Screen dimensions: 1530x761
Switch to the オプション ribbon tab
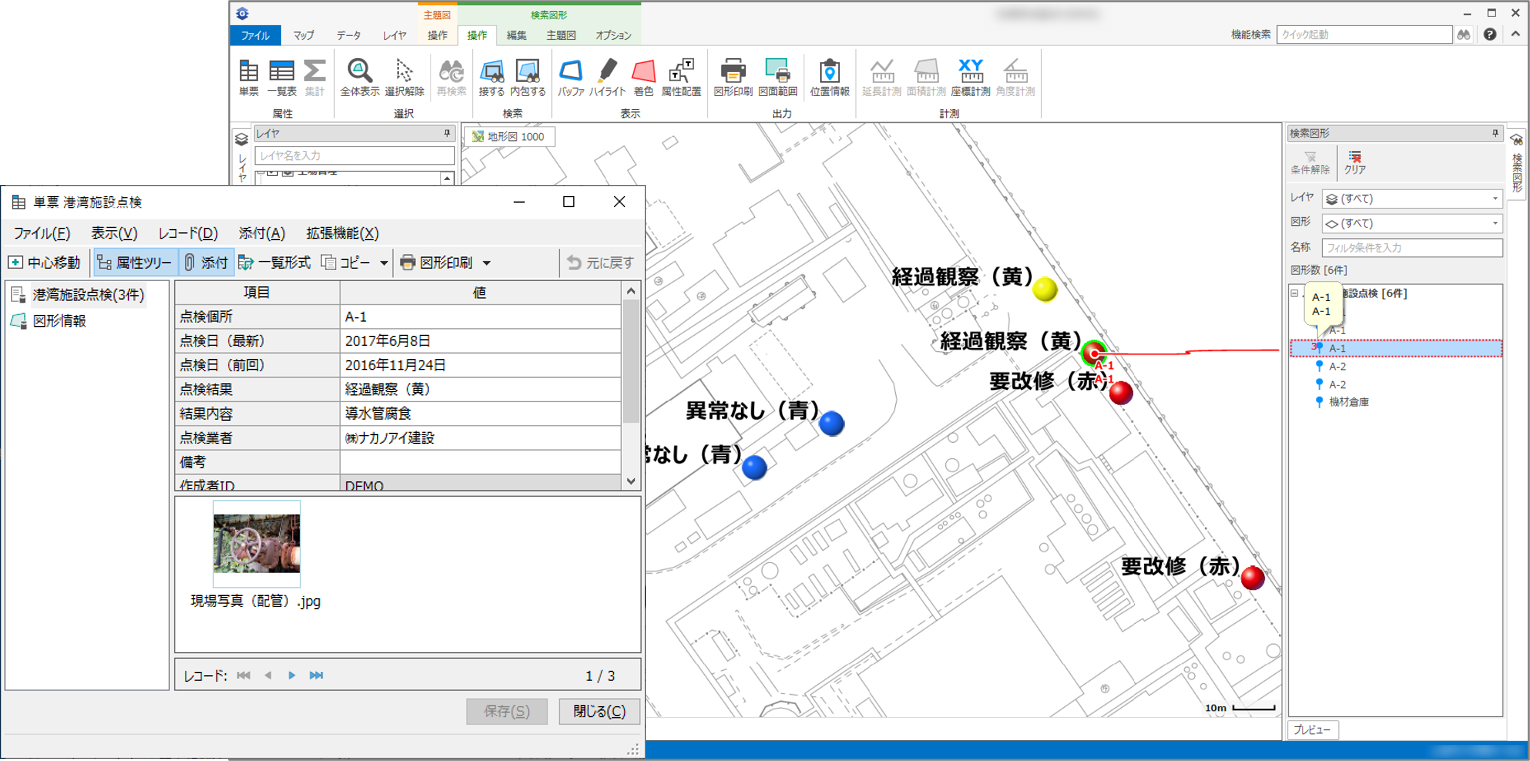point(613,35)
